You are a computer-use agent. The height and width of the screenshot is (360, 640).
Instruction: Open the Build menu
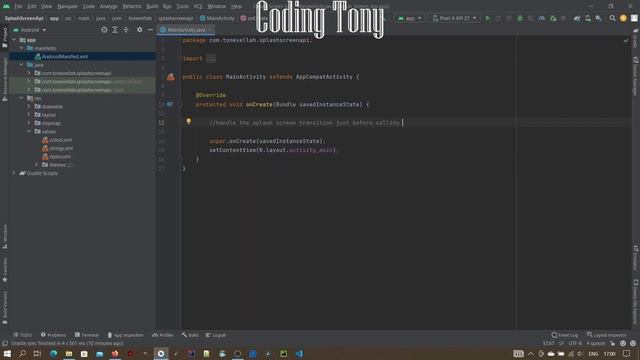coord(152,7)
